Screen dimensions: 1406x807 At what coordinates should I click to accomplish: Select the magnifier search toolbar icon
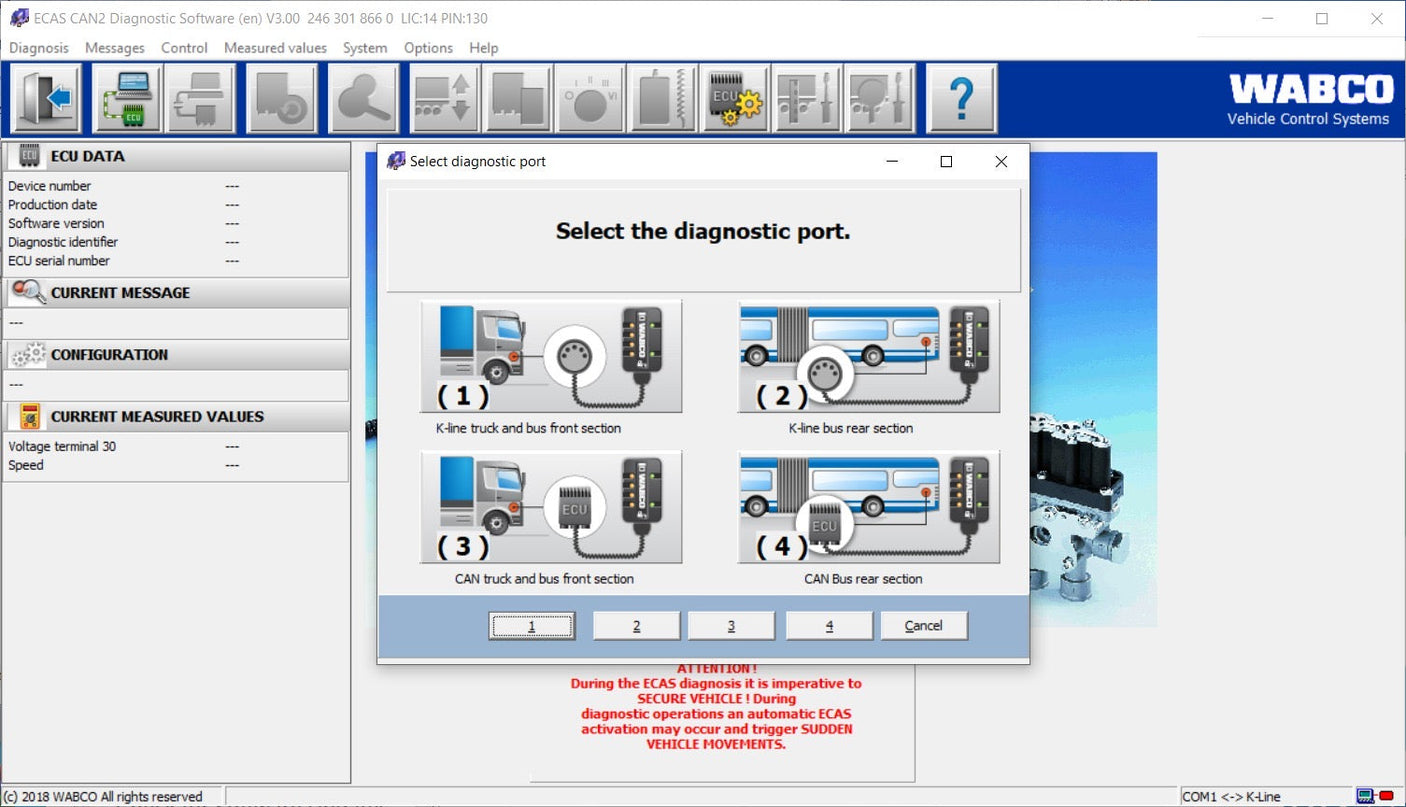(364, 97)
